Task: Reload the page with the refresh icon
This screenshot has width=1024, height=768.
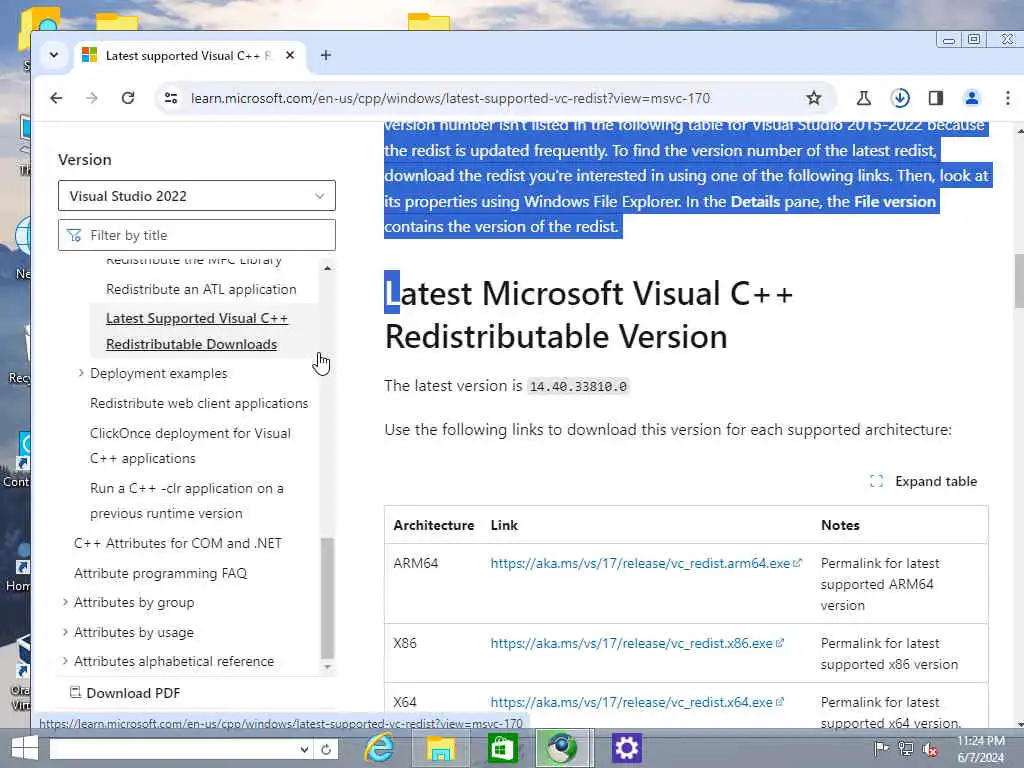Action: pyautogui.click(x=128, y=98)
